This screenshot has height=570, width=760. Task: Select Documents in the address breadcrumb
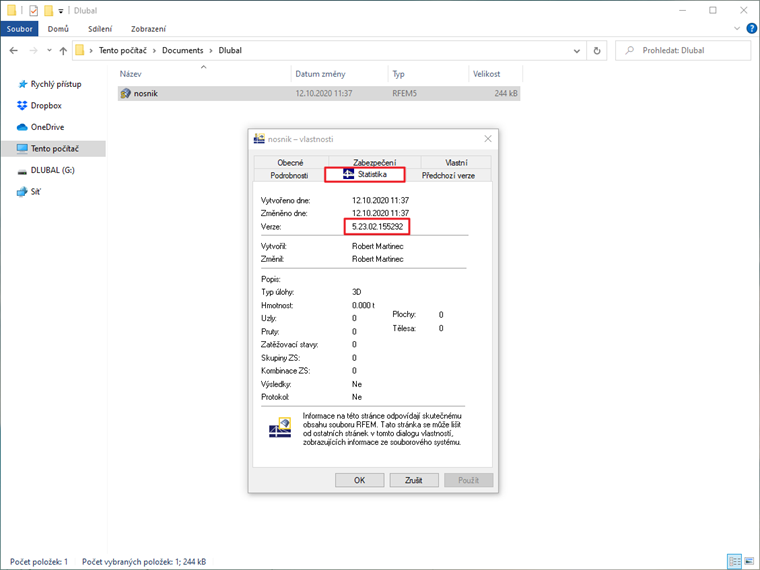(183, 50)
